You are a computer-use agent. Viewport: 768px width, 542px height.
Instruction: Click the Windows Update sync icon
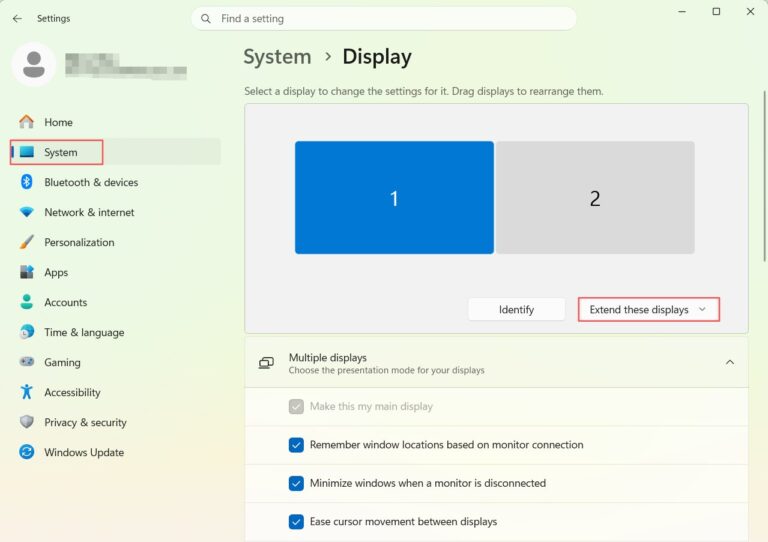pos(26,452)
